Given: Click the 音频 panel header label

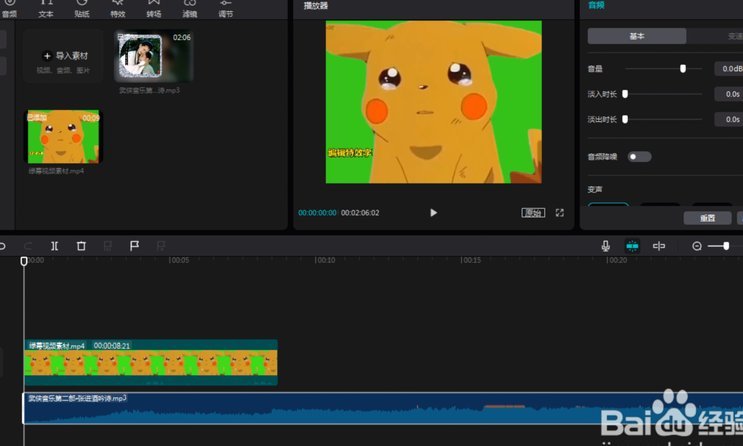Looking at the screenshot, I should click(x=596, y=5).
